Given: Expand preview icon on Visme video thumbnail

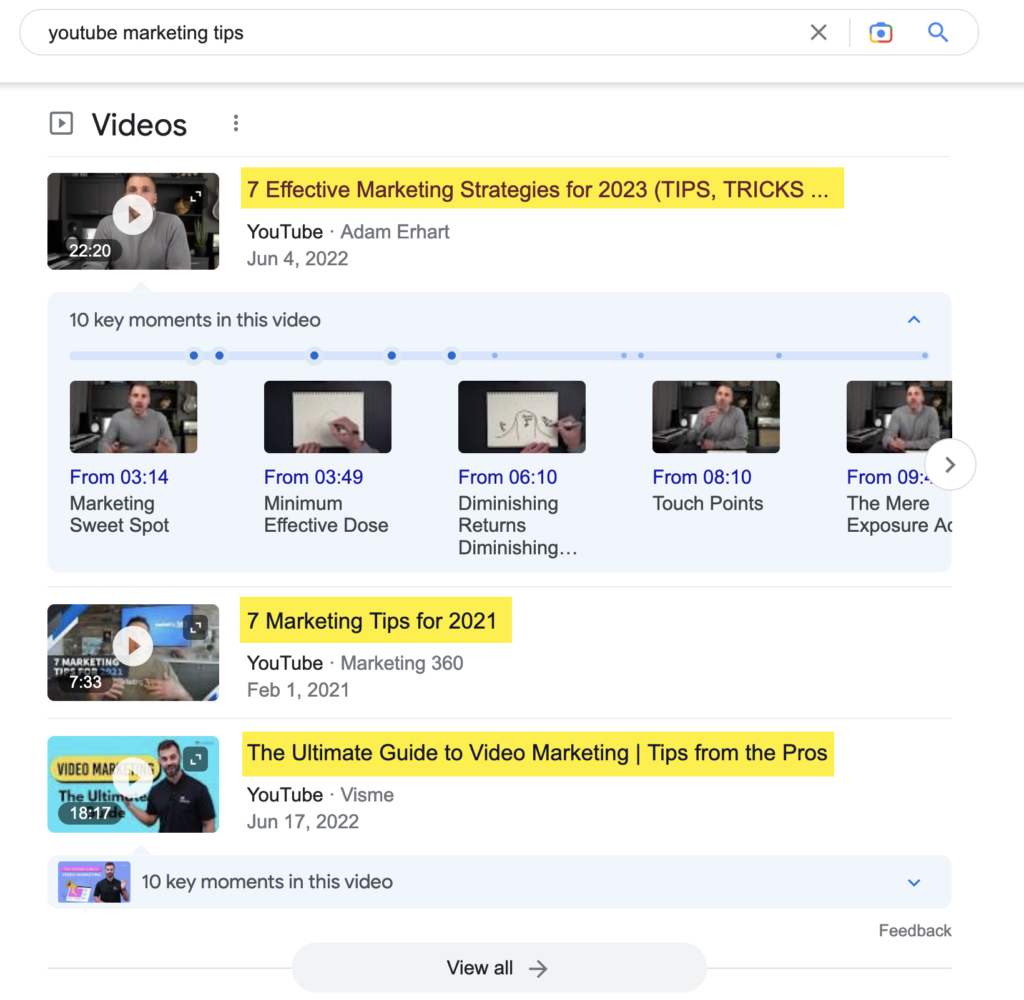Looking at the screenshot, I should click(197, 761).
